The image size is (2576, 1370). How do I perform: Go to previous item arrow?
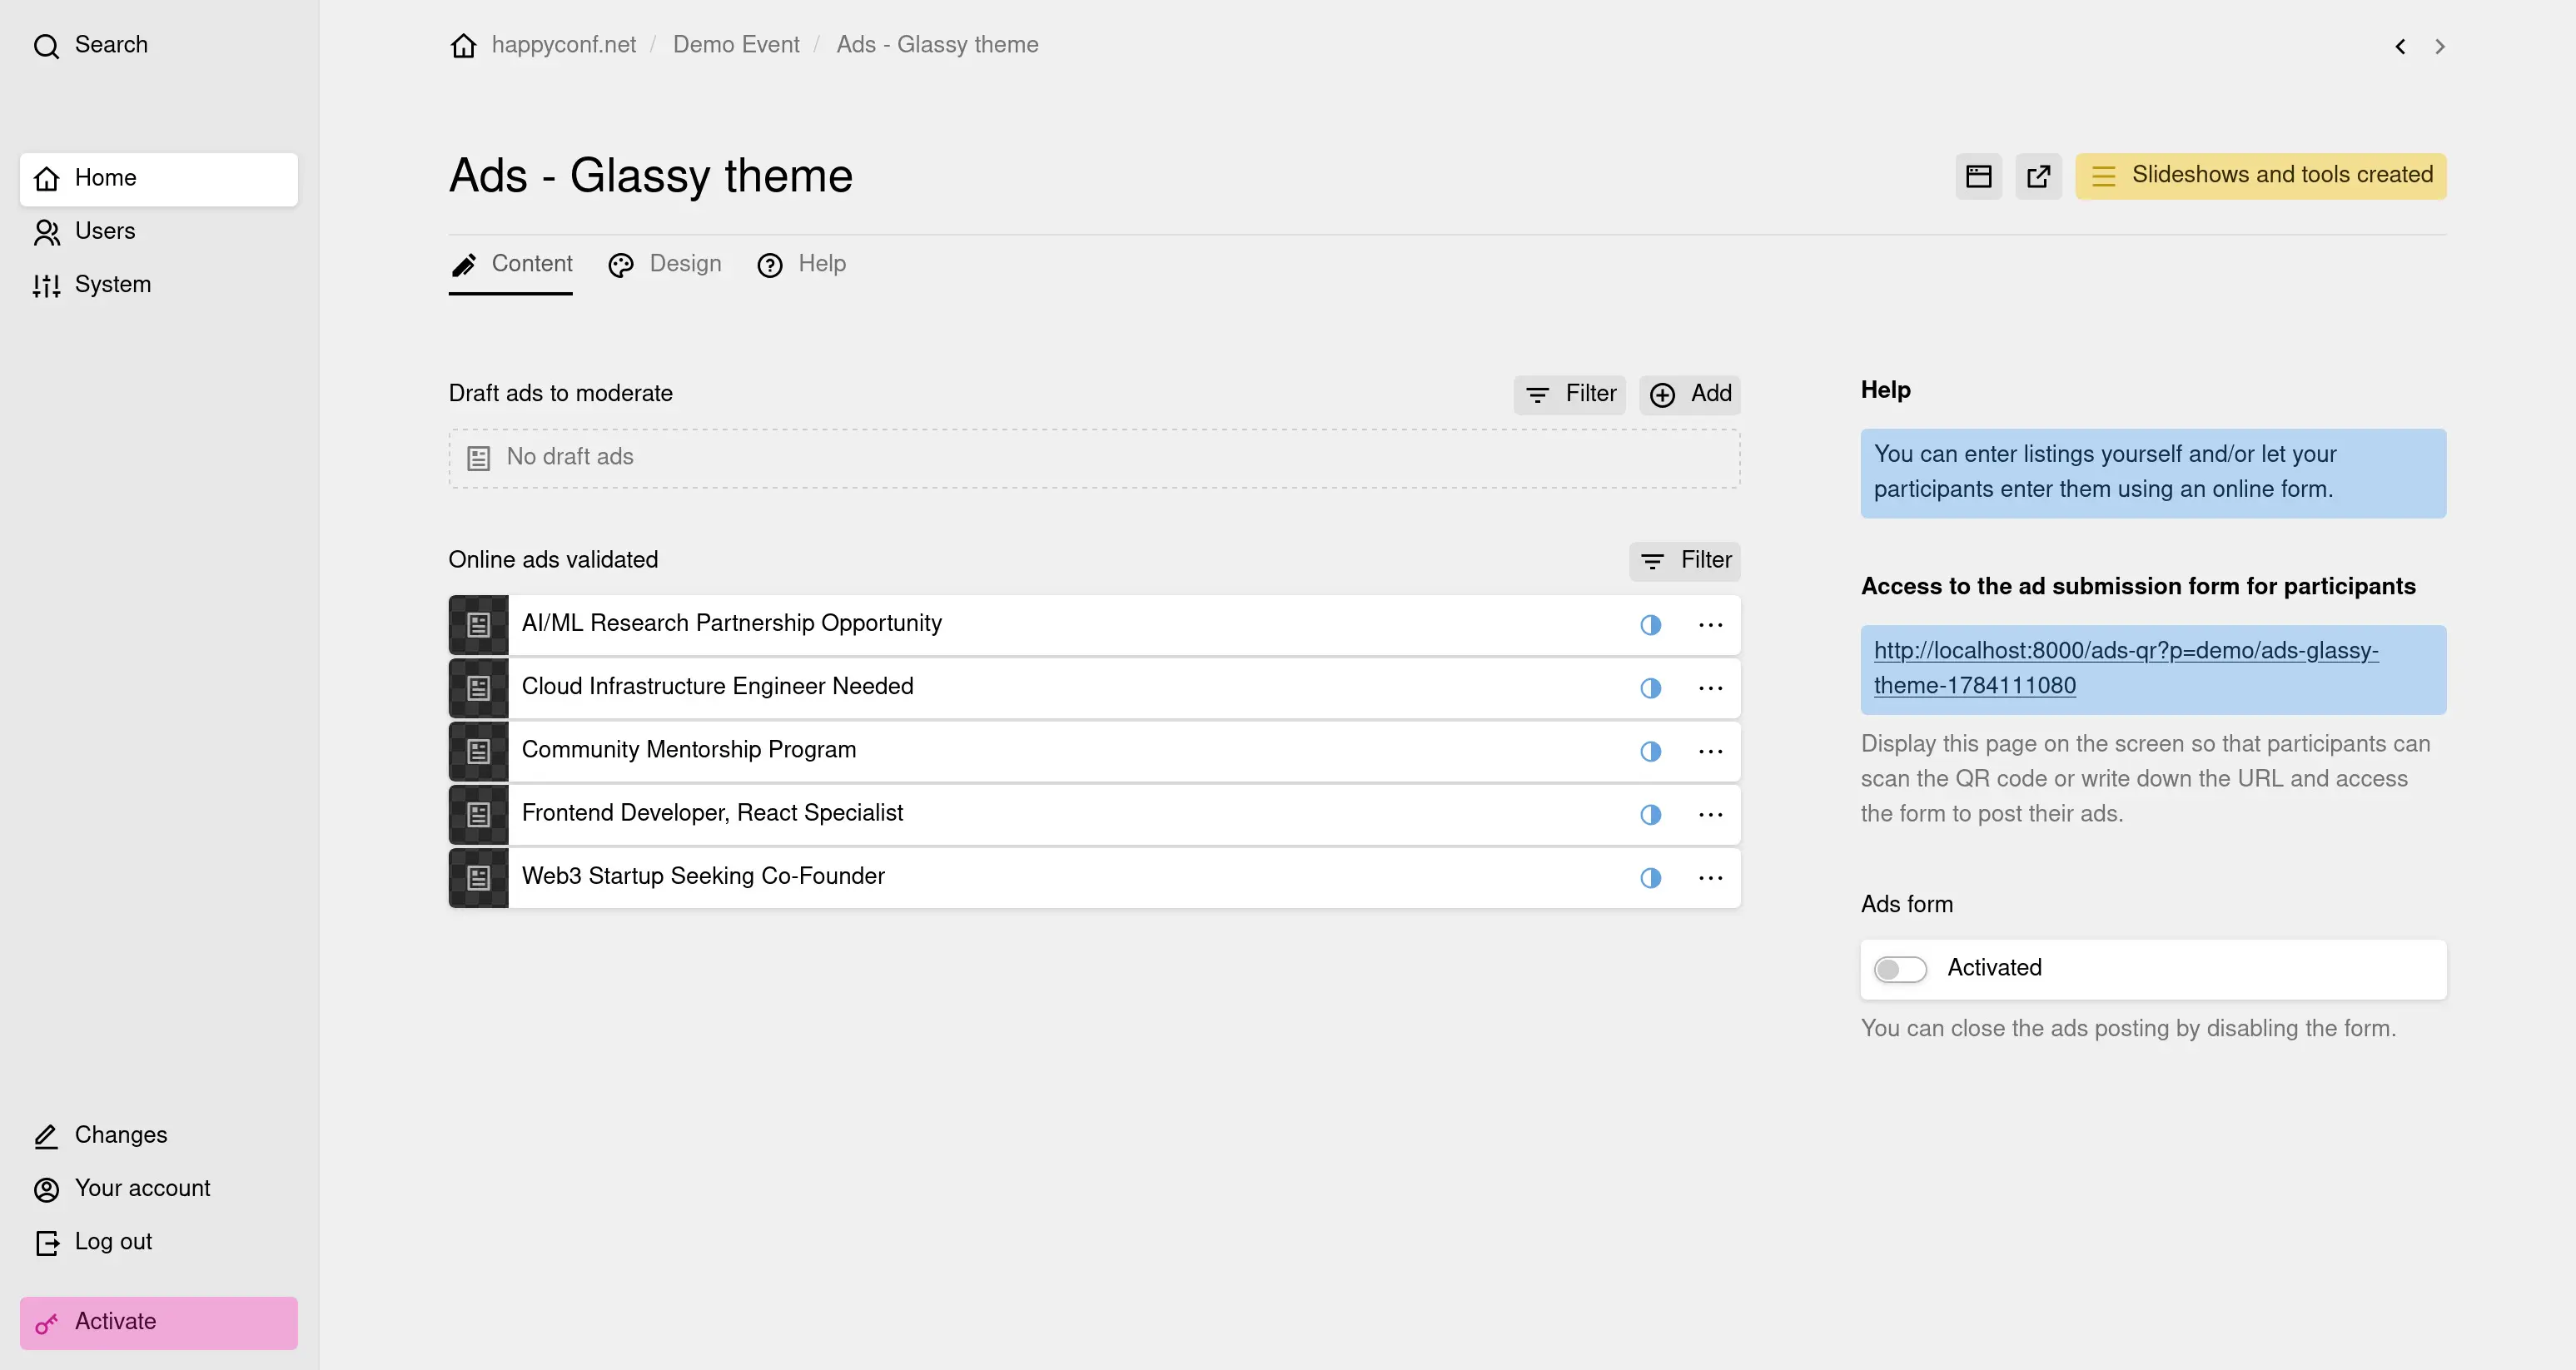[2400, 46]
